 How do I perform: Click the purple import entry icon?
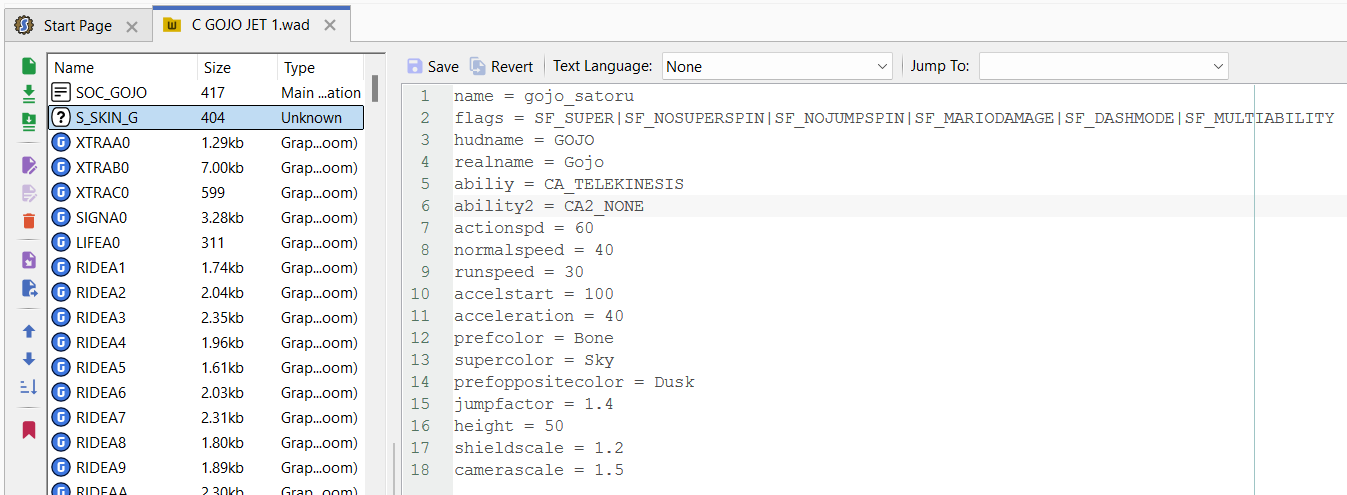point(29,260)
